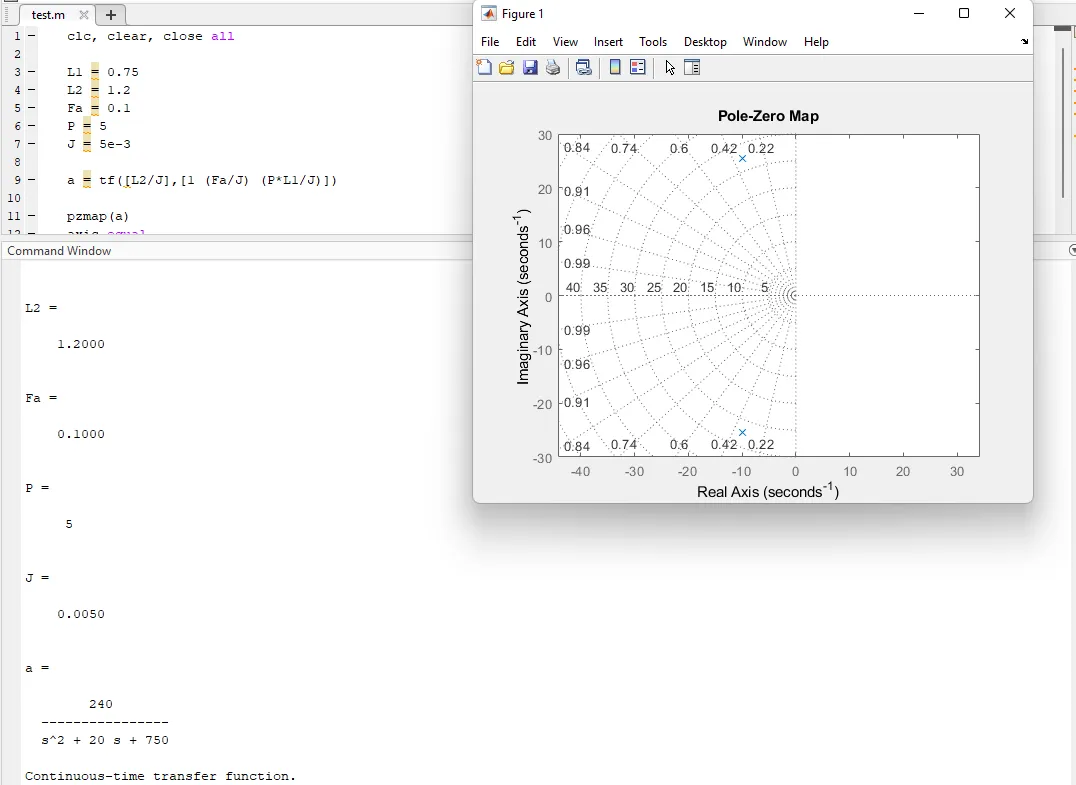Save the figure using the floppy disk icon
The height and width of the screenshot is (785, 1076).
point(530,68)
